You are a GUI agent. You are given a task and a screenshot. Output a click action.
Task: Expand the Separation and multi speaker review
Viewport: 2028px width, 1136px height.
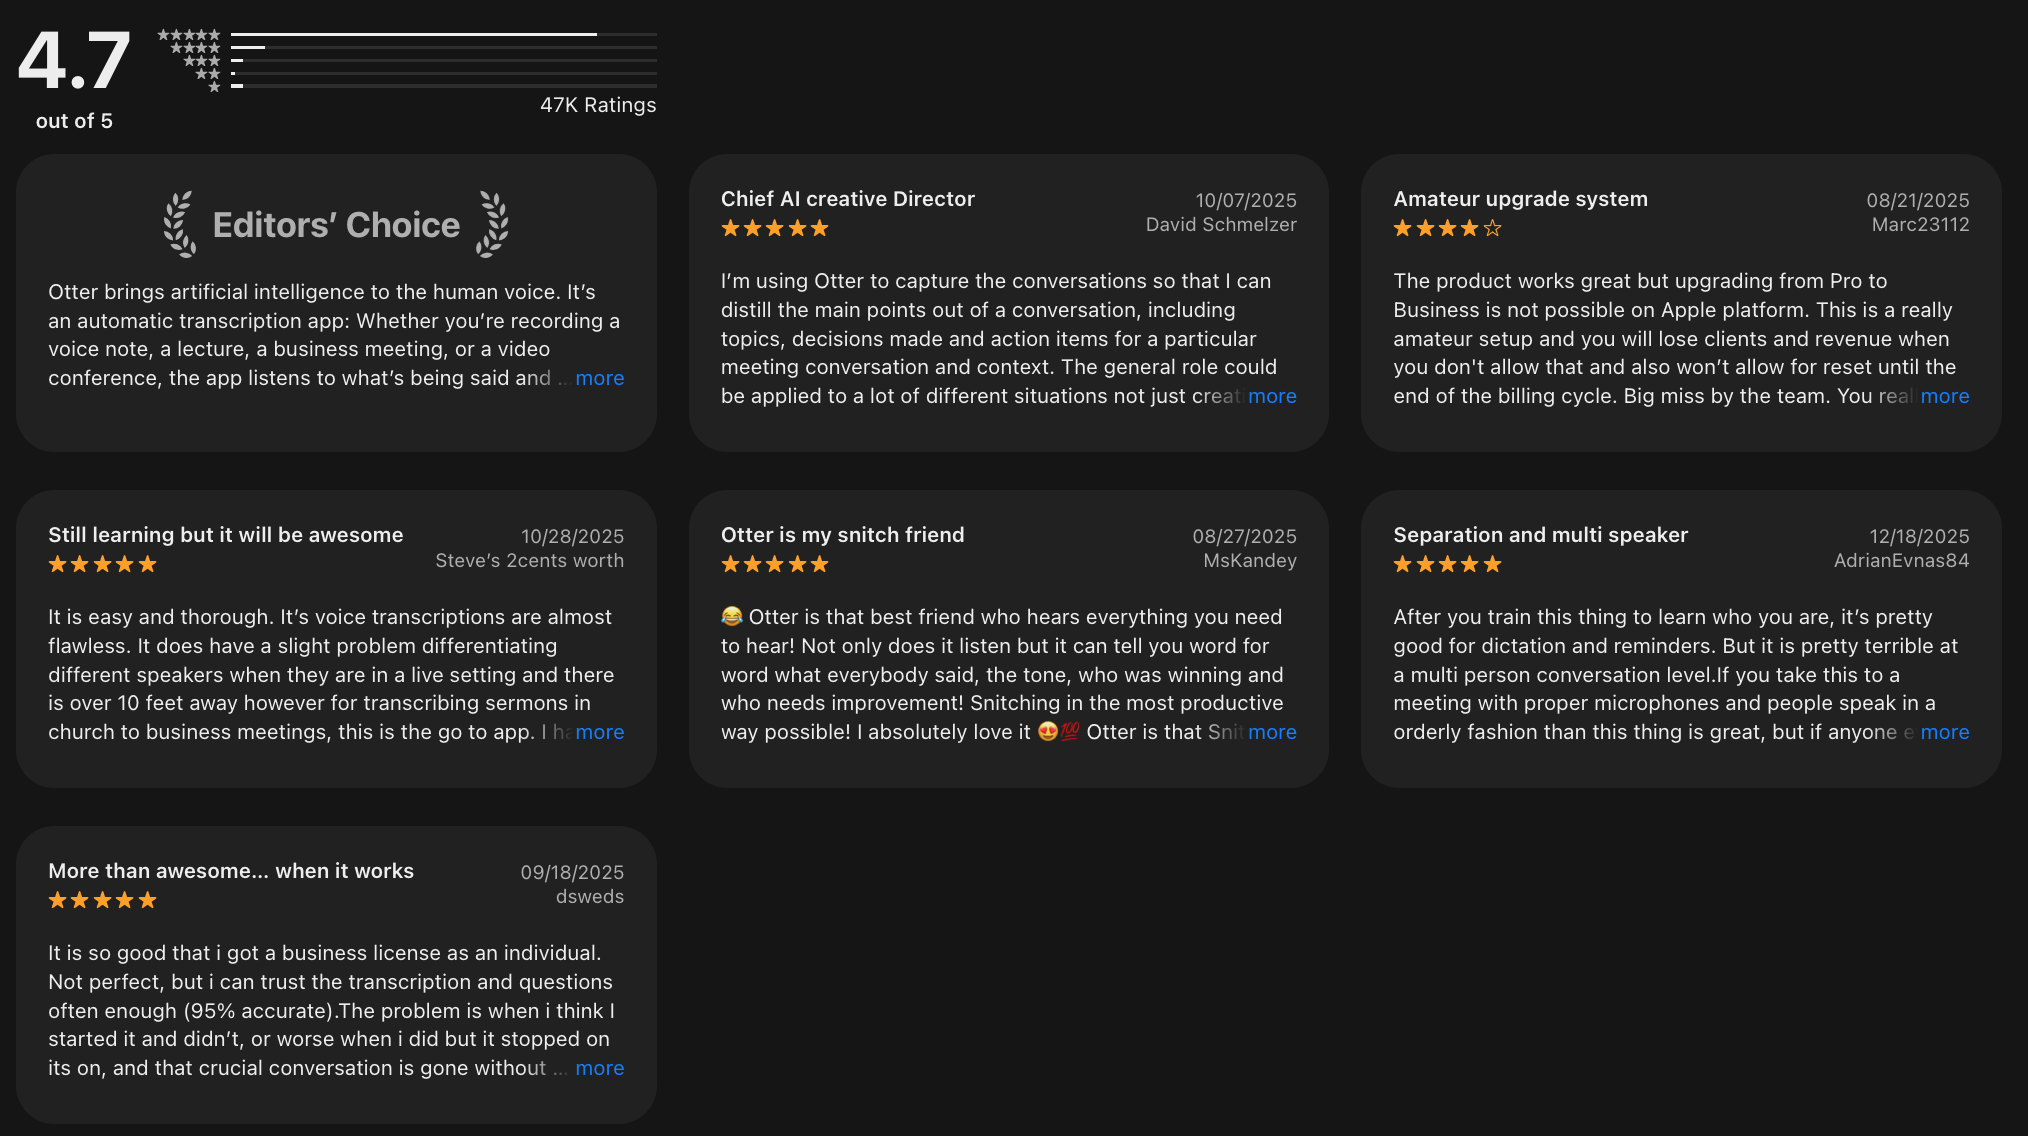coord(1945,732)
